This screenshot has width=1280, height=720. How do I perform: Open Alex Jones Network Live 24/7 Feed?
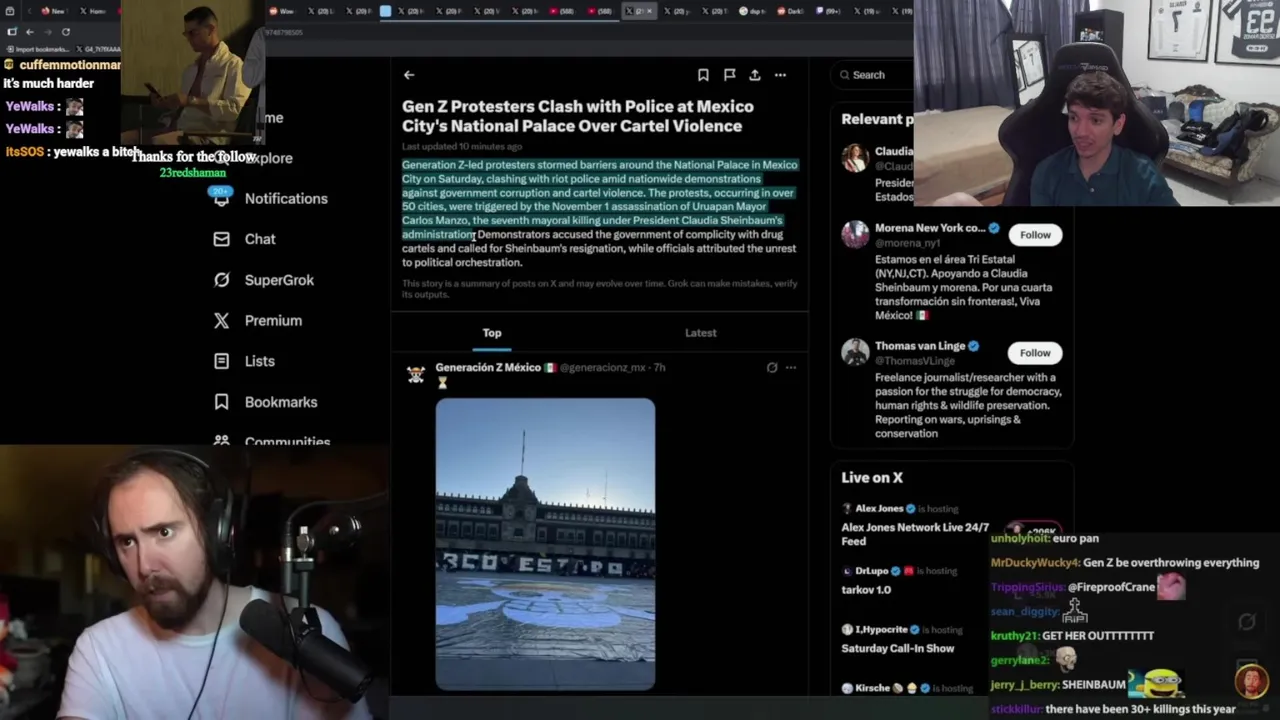pyautogui.click(x=915, y=534)
